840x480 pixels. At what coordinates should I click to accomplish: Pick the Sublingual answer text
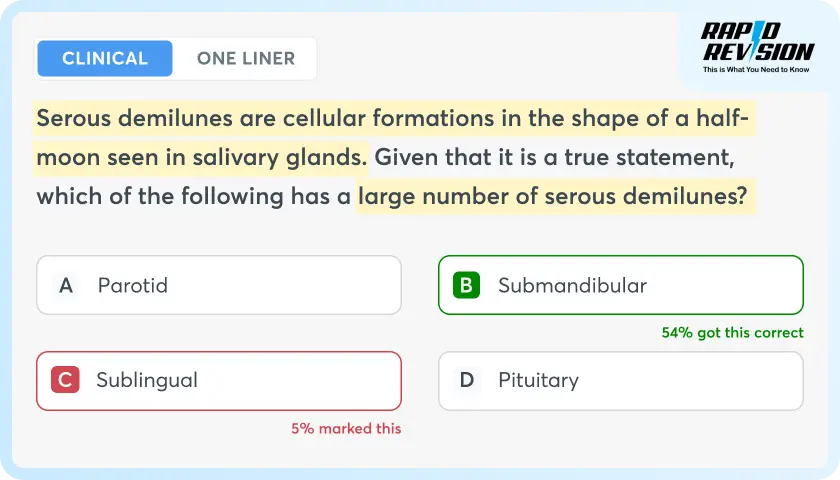click(147, 380)
